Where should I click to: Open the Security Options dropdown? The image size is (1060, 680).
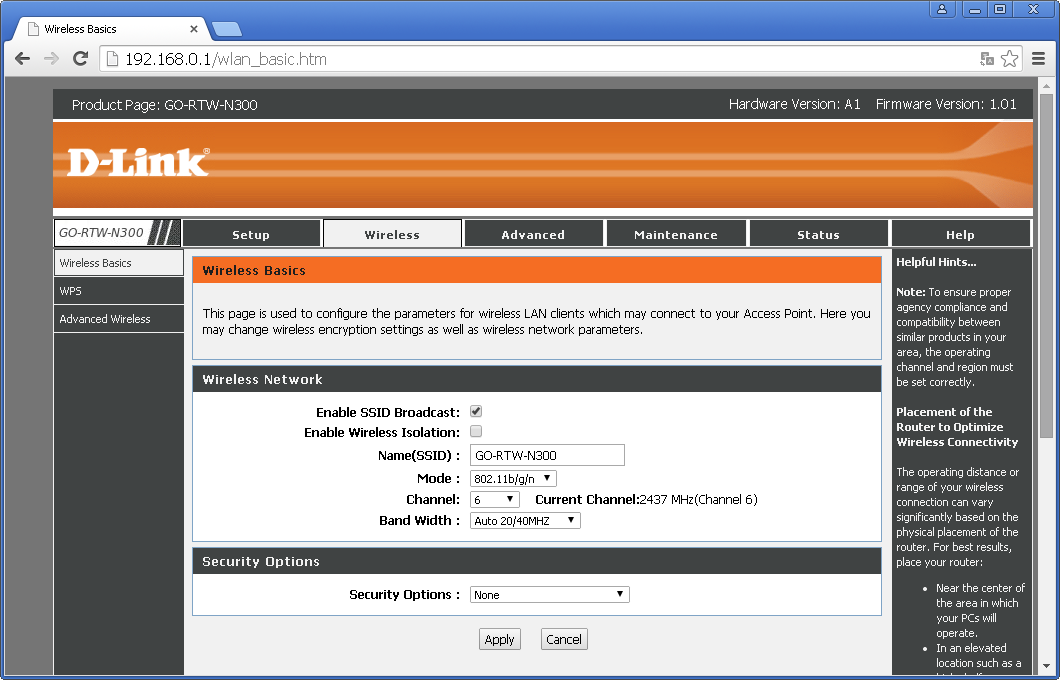pos(550,595)
